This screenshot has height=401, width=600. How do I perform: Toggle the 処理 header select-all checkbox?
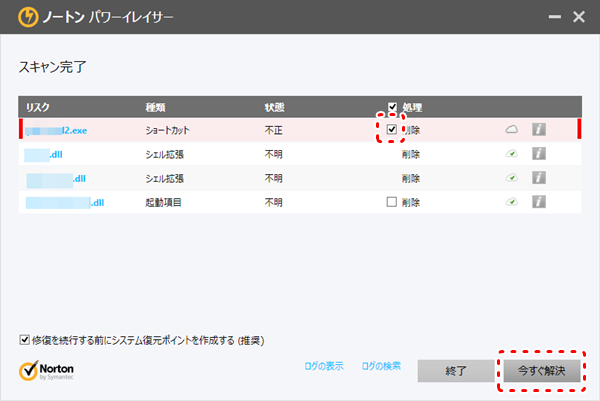[392, 107]
